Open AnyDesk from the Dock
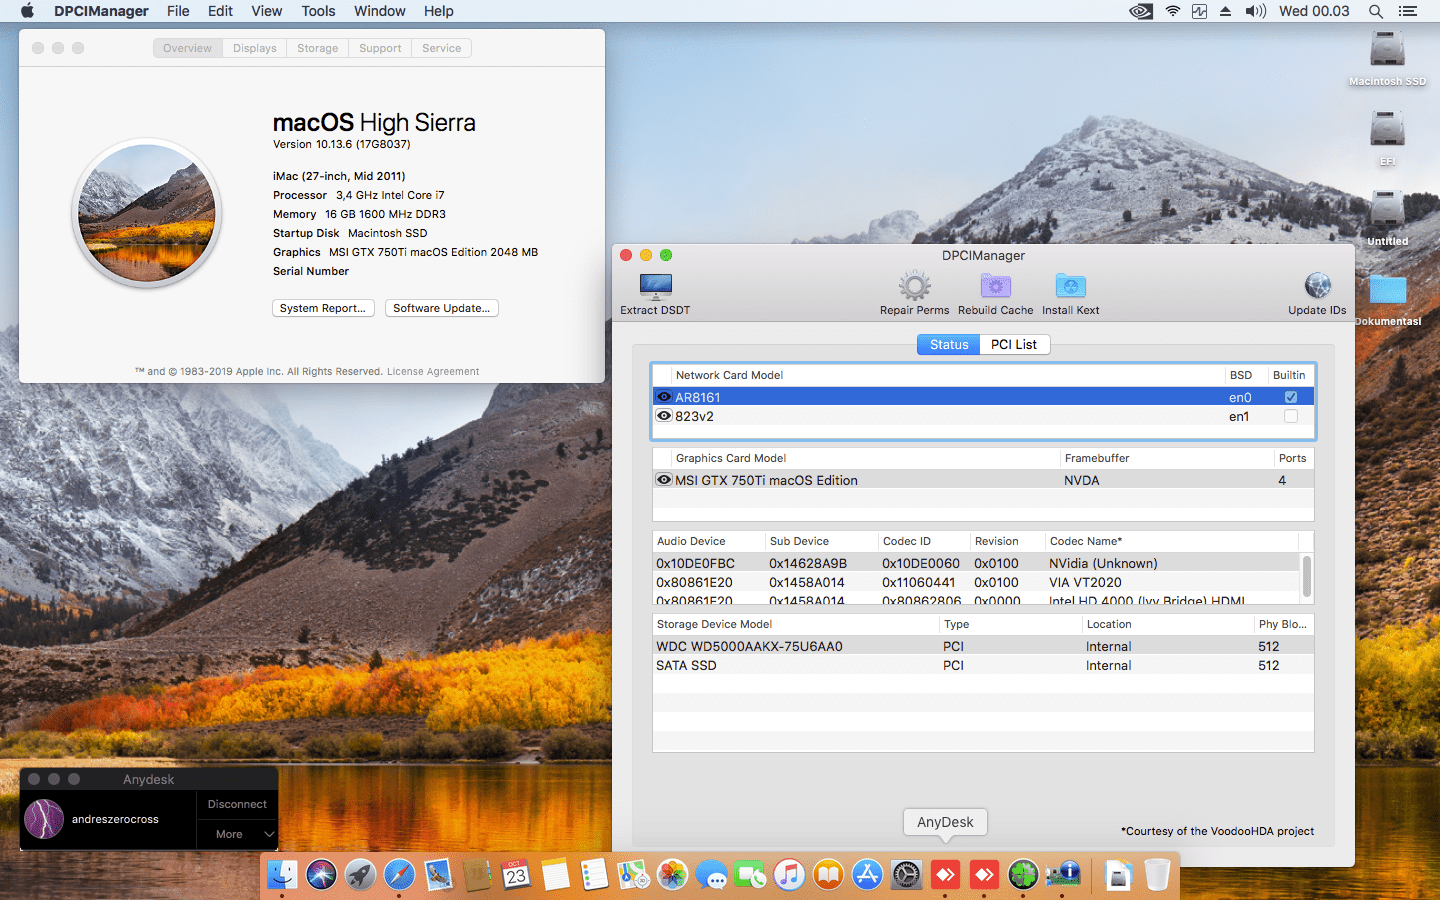The height and width of the screenshot is (900, 1440). 945,874
